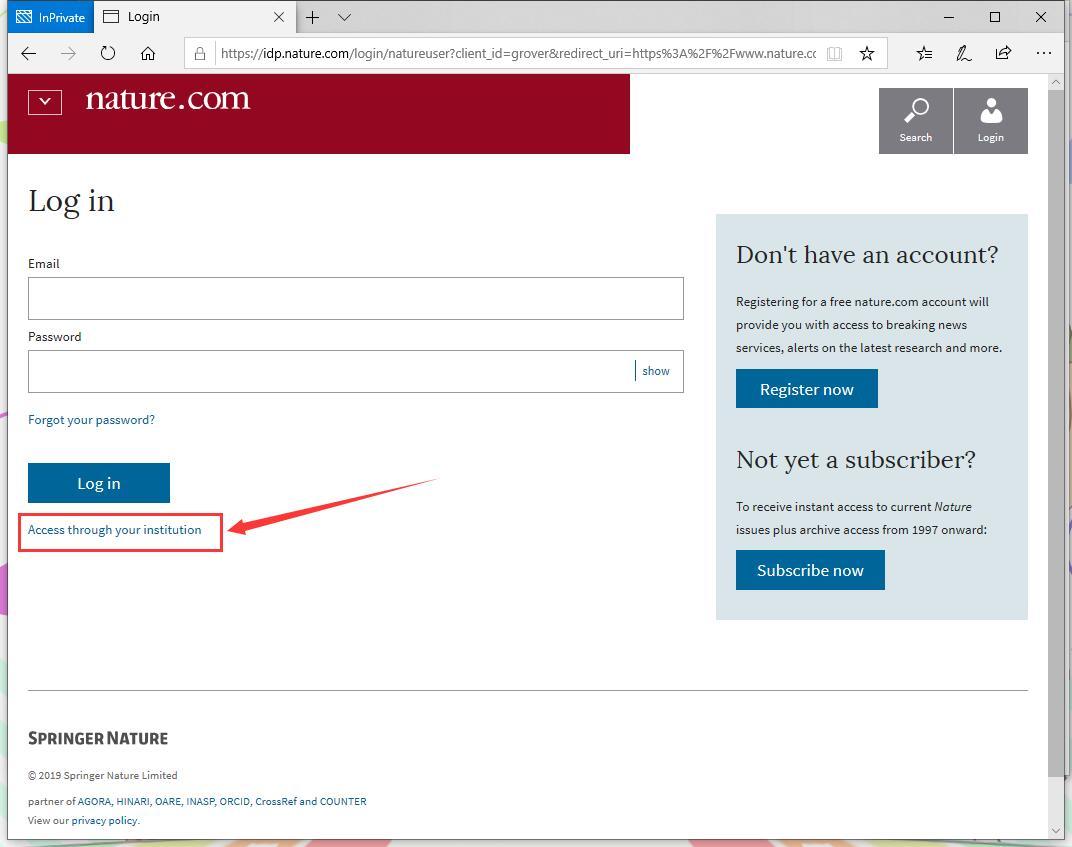Click into the Email input field
The width and height of the screenshot is (1072, 847).
(355, 299)
